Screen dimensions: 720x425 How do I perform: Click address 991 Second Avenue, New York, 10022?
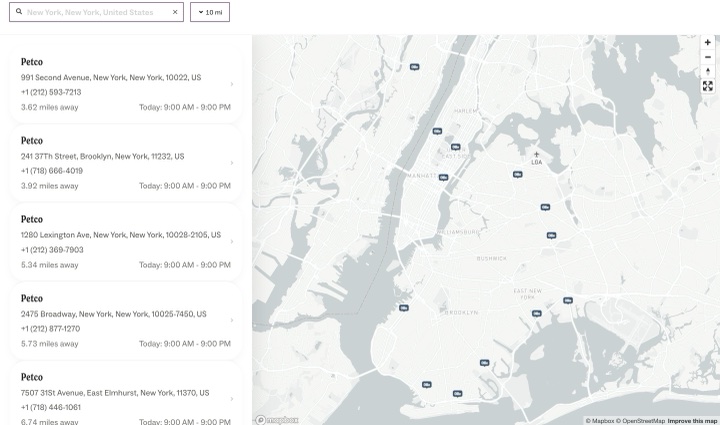[x=111, y=78]
